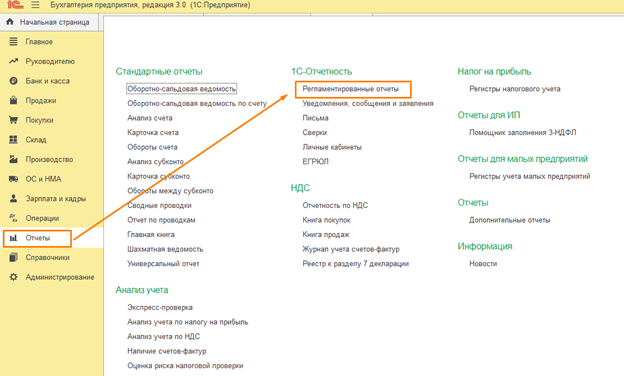The image size is (624, 376).
Task: Open the Справочники section
Action: 47,257
